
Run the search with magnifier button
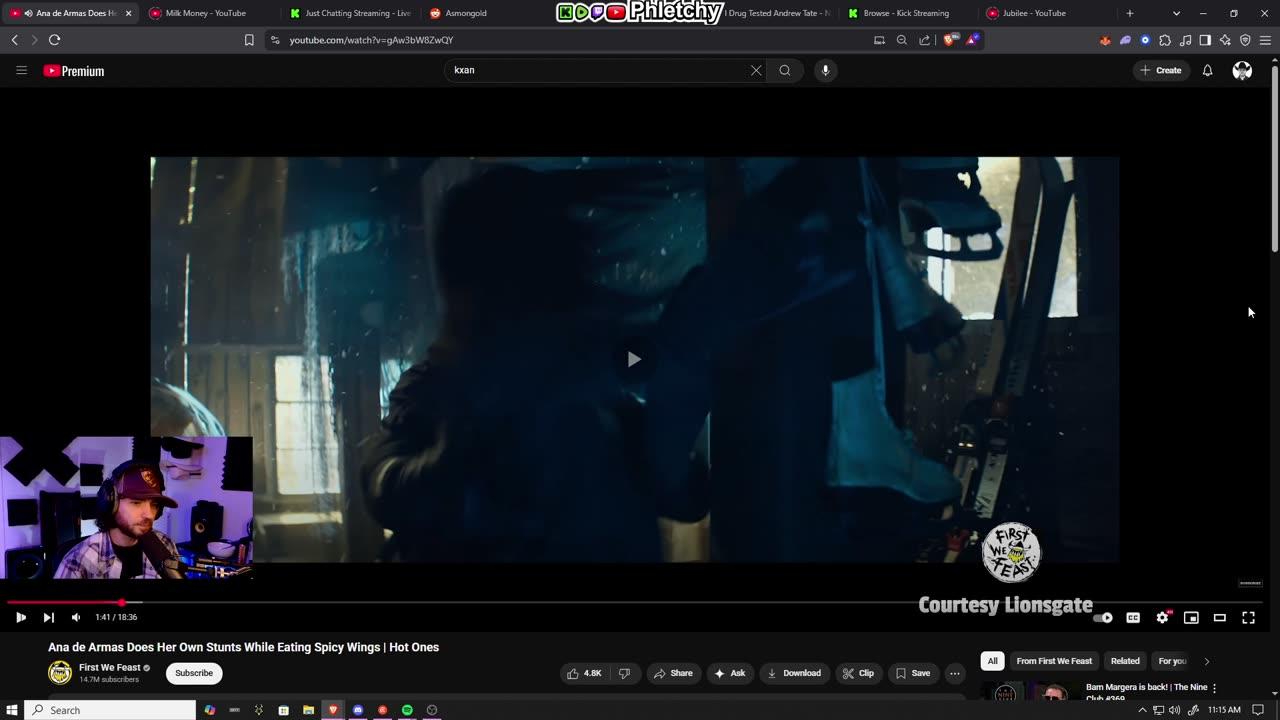tap(785, 70)
